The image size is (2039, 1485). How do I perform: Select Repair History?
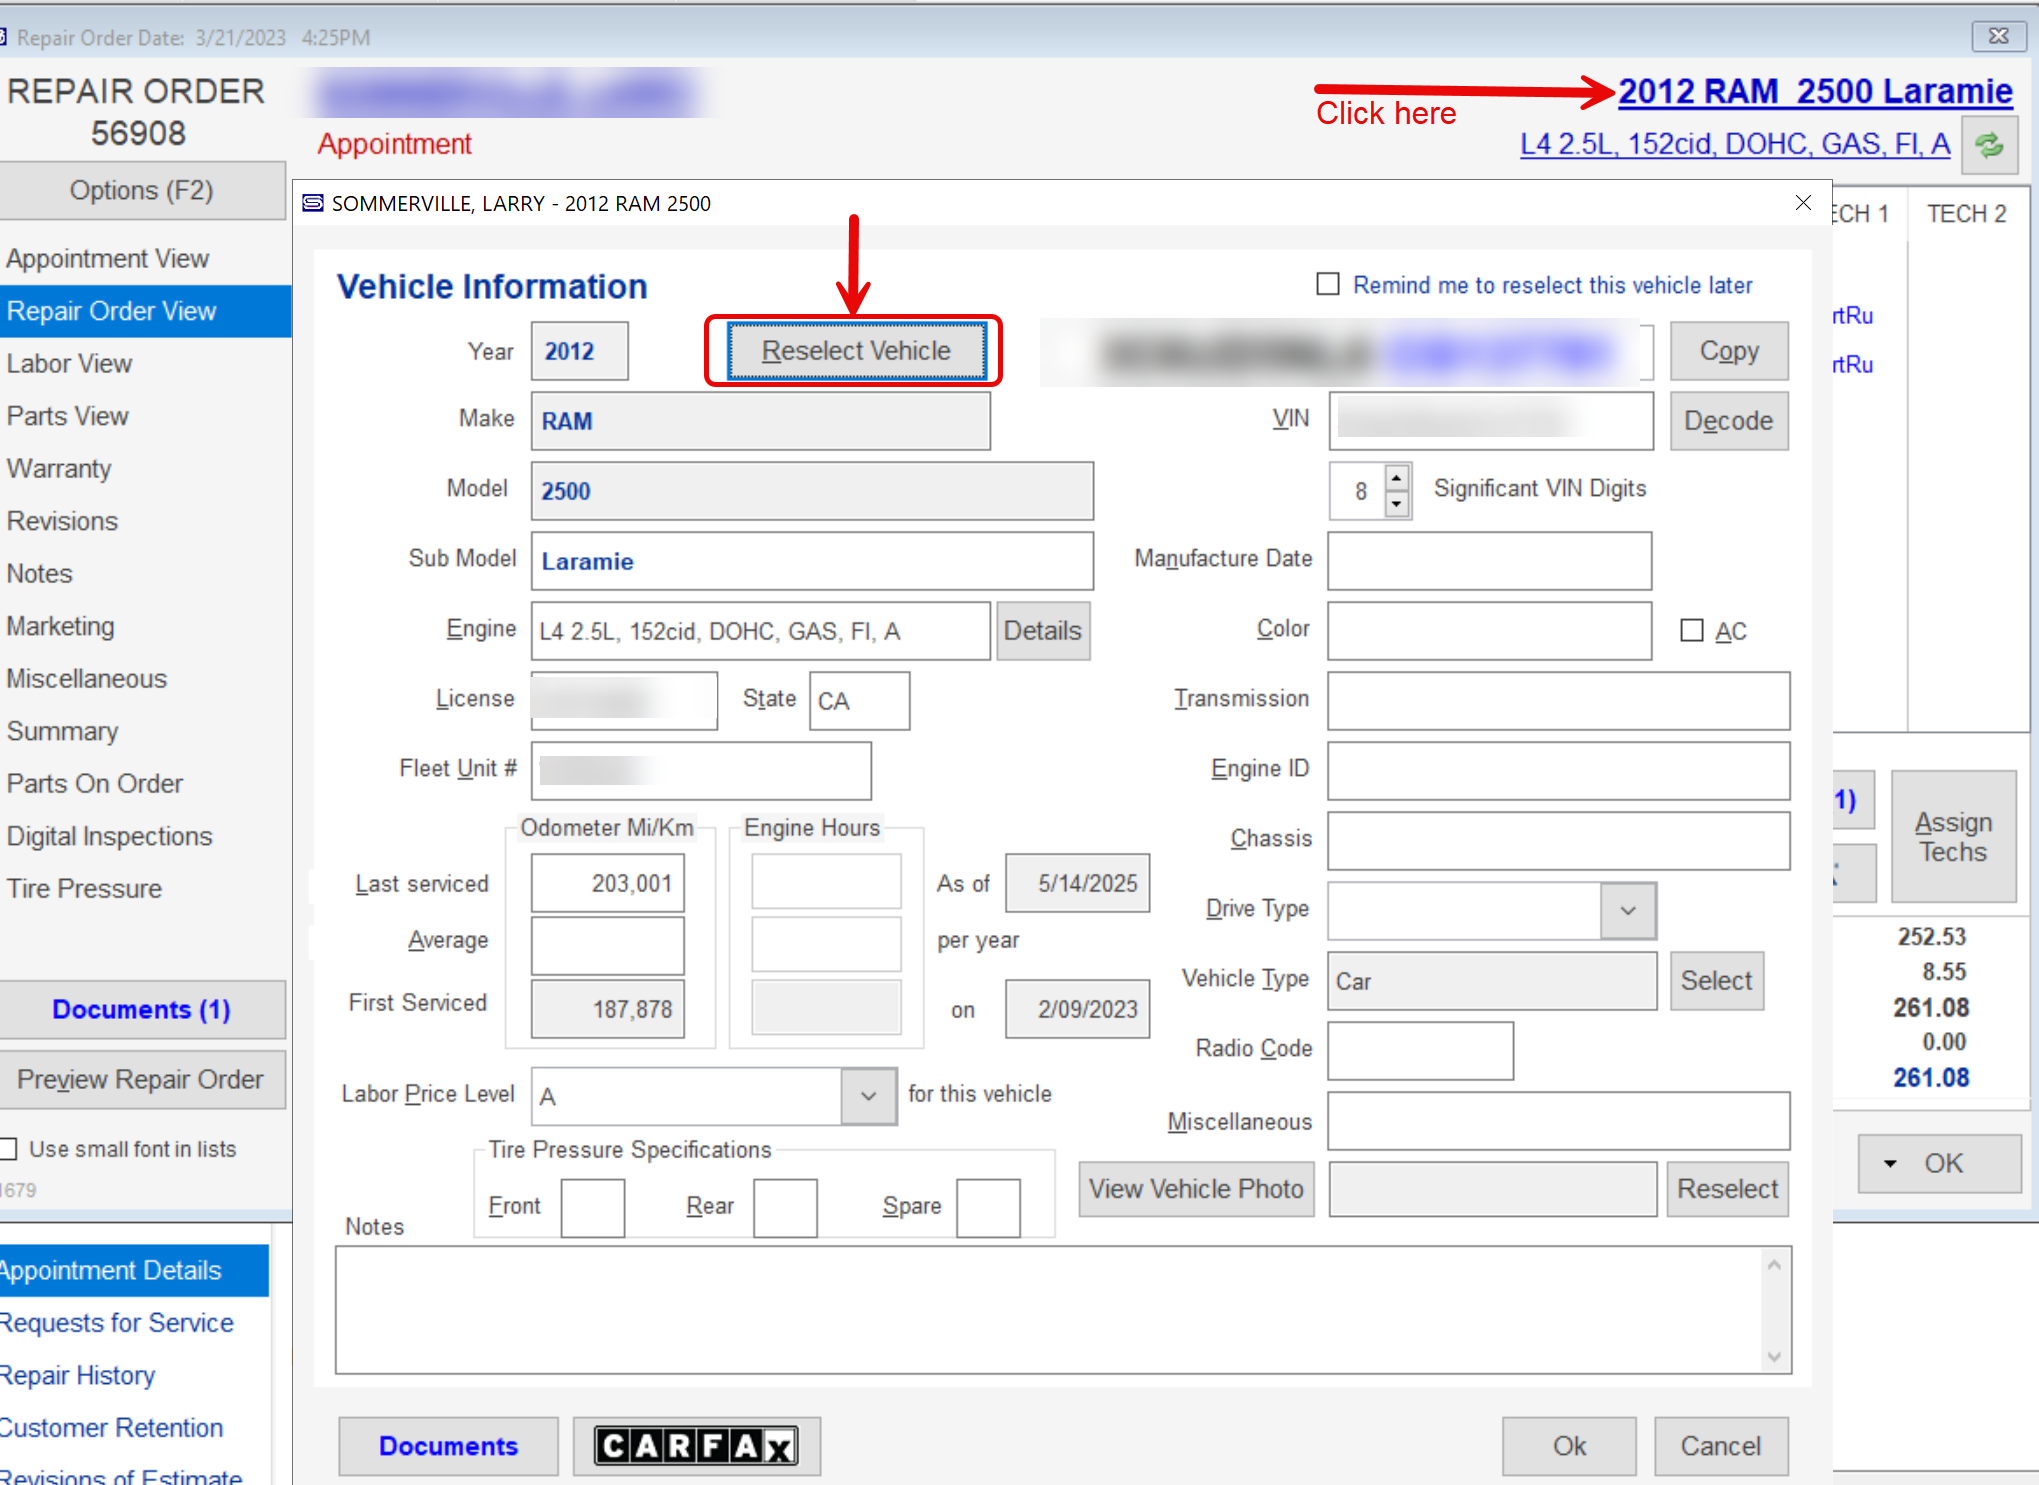click(78, 1375)
